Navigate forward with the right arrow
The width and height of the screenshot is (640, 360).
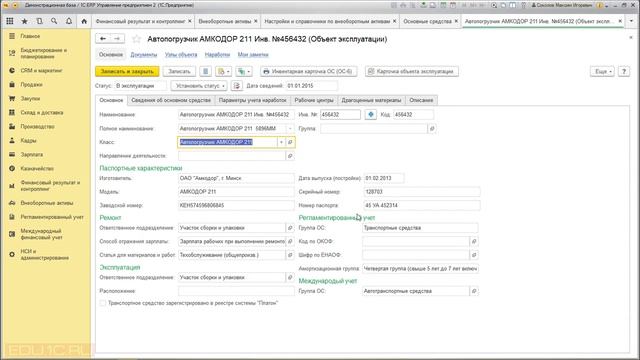coord(117,38)
